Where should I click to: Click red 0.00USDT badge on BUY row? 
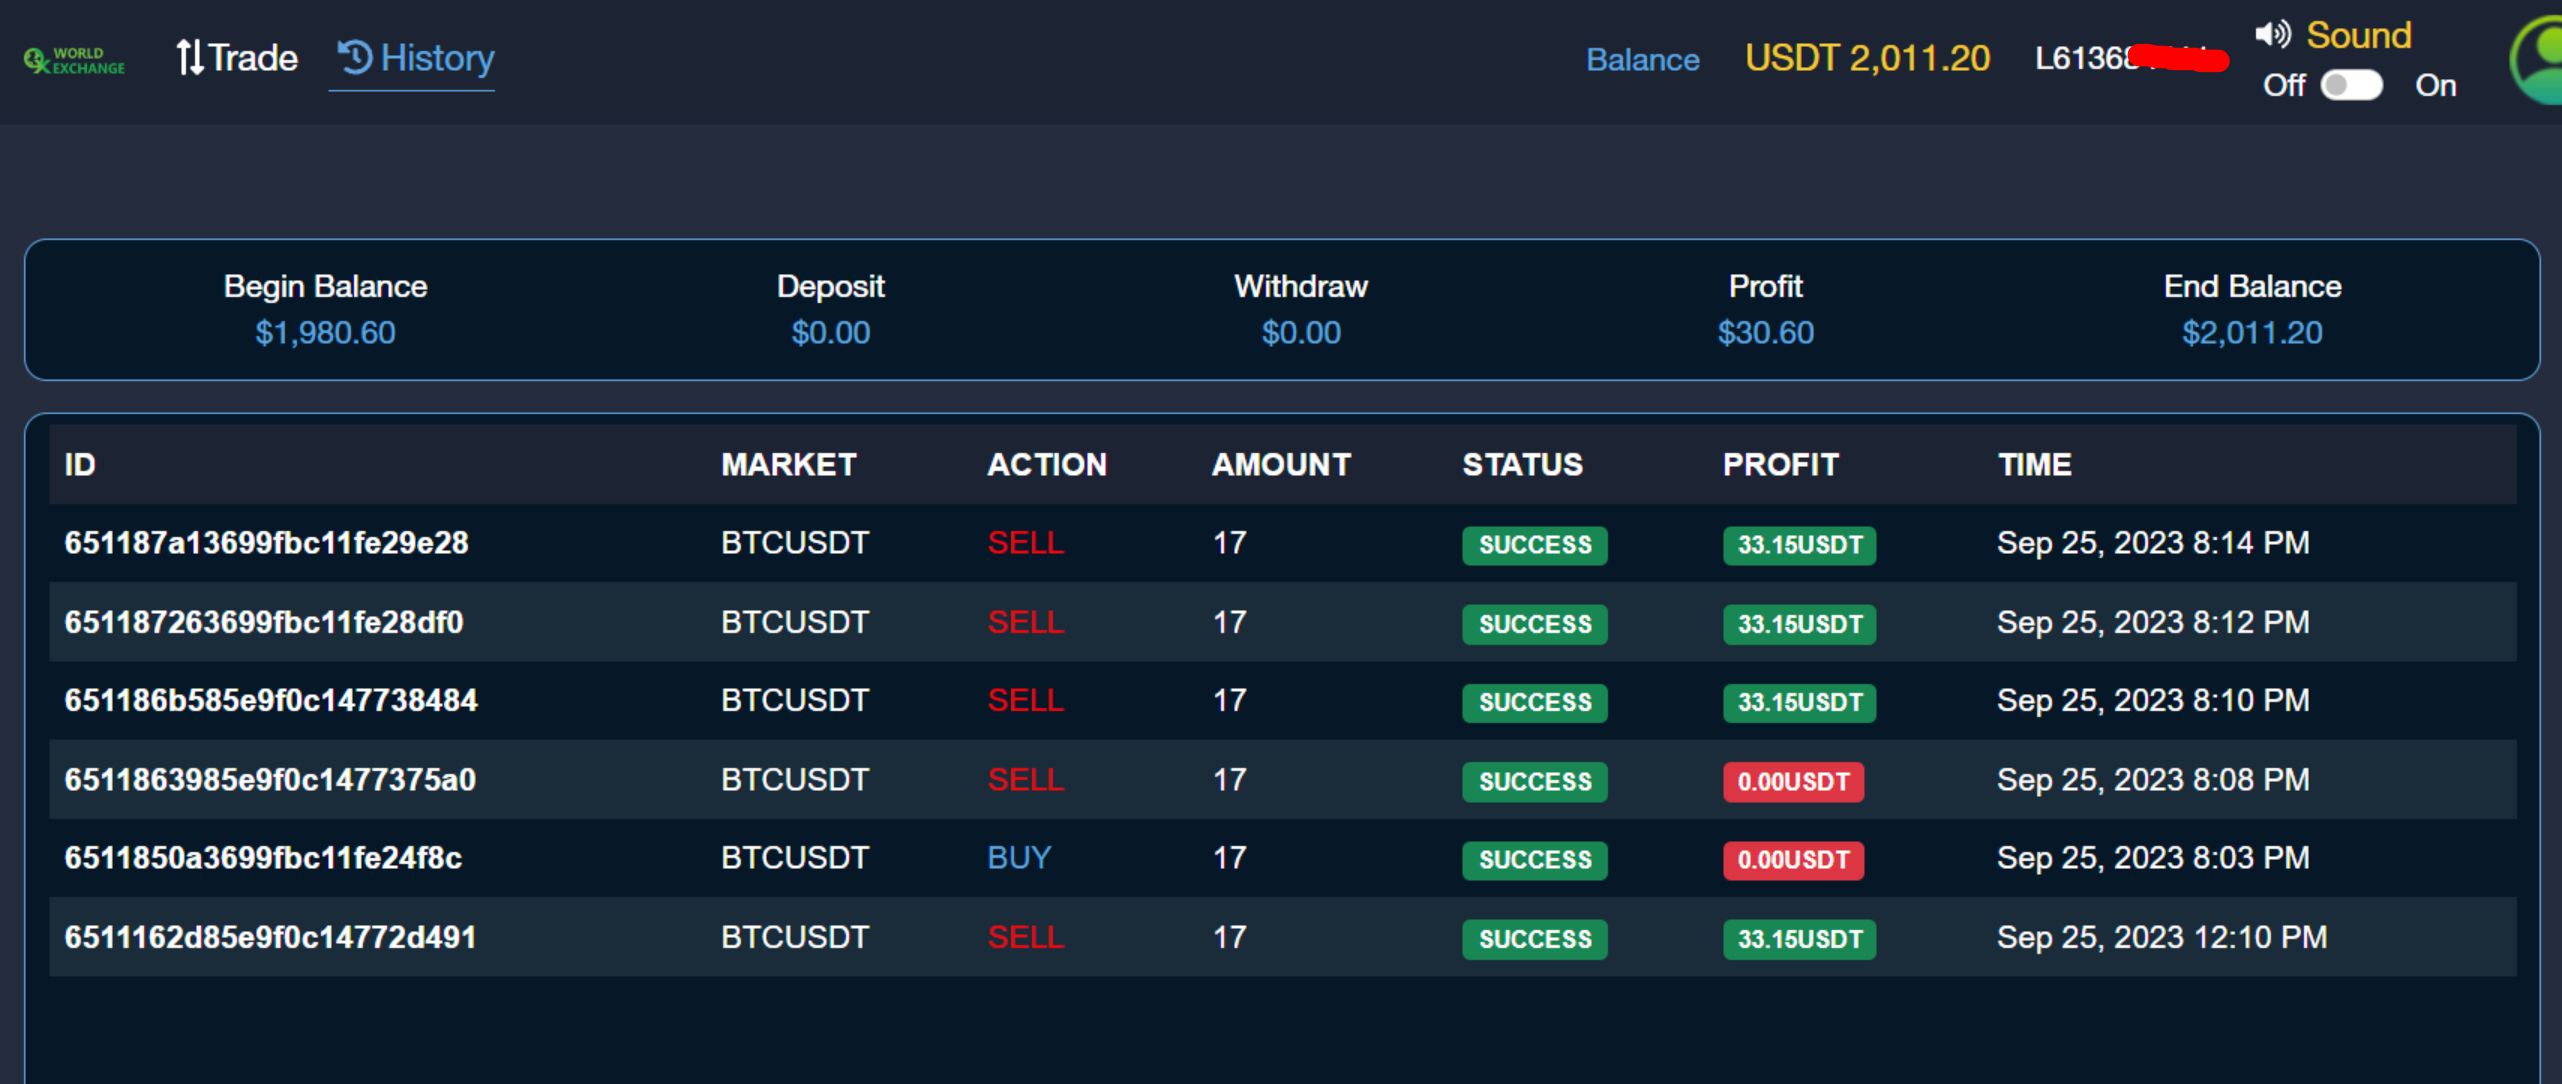point(1792,860)
